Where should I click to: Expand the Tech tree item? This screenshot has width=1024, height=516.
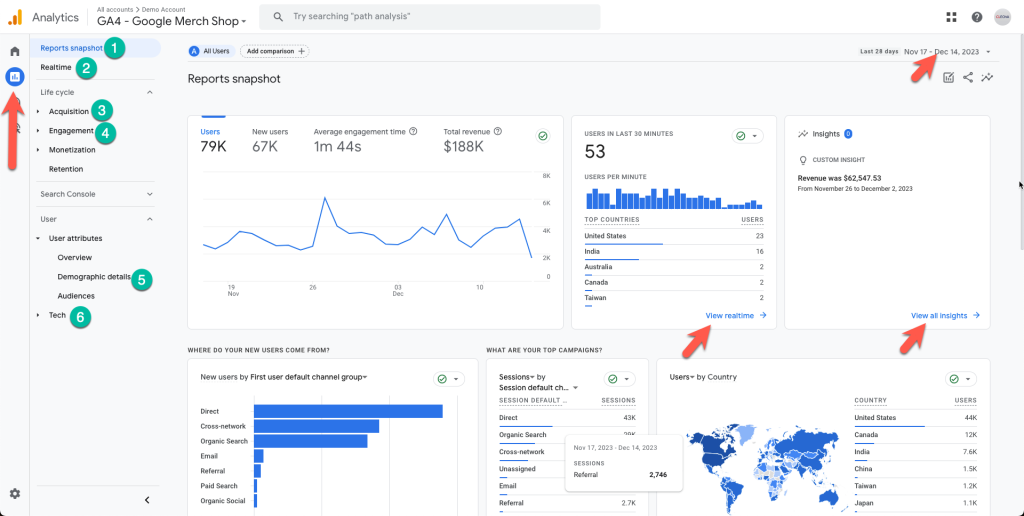(39, 315)
